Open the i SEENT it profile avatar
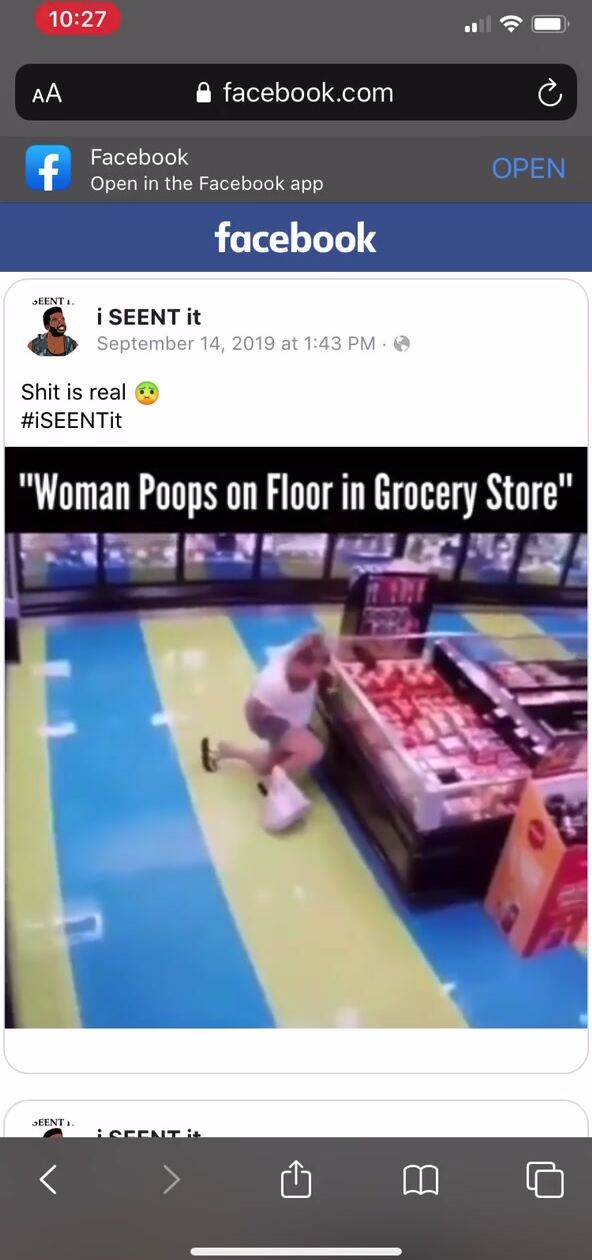 [x=53, y=329]
